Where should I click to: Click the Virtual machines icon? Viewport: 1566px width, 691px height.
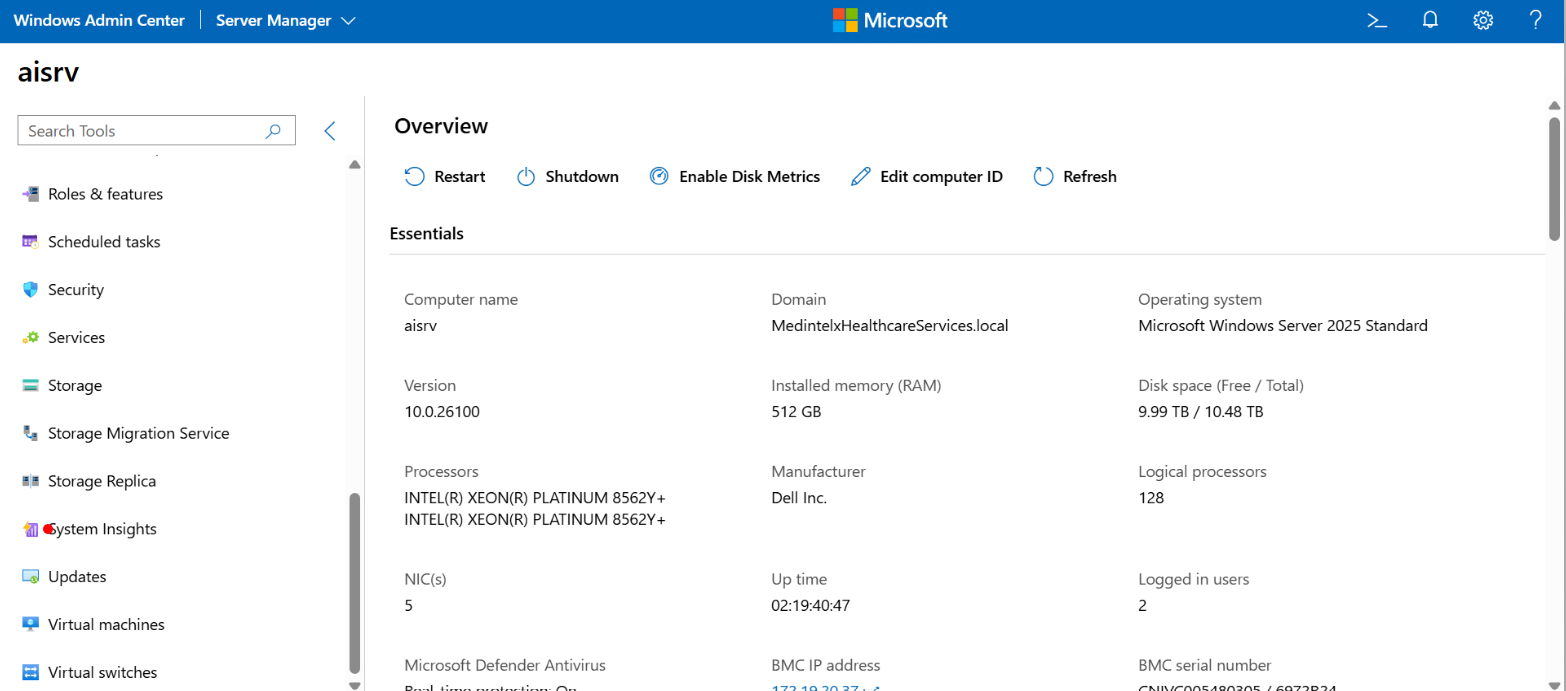[30, 625]
